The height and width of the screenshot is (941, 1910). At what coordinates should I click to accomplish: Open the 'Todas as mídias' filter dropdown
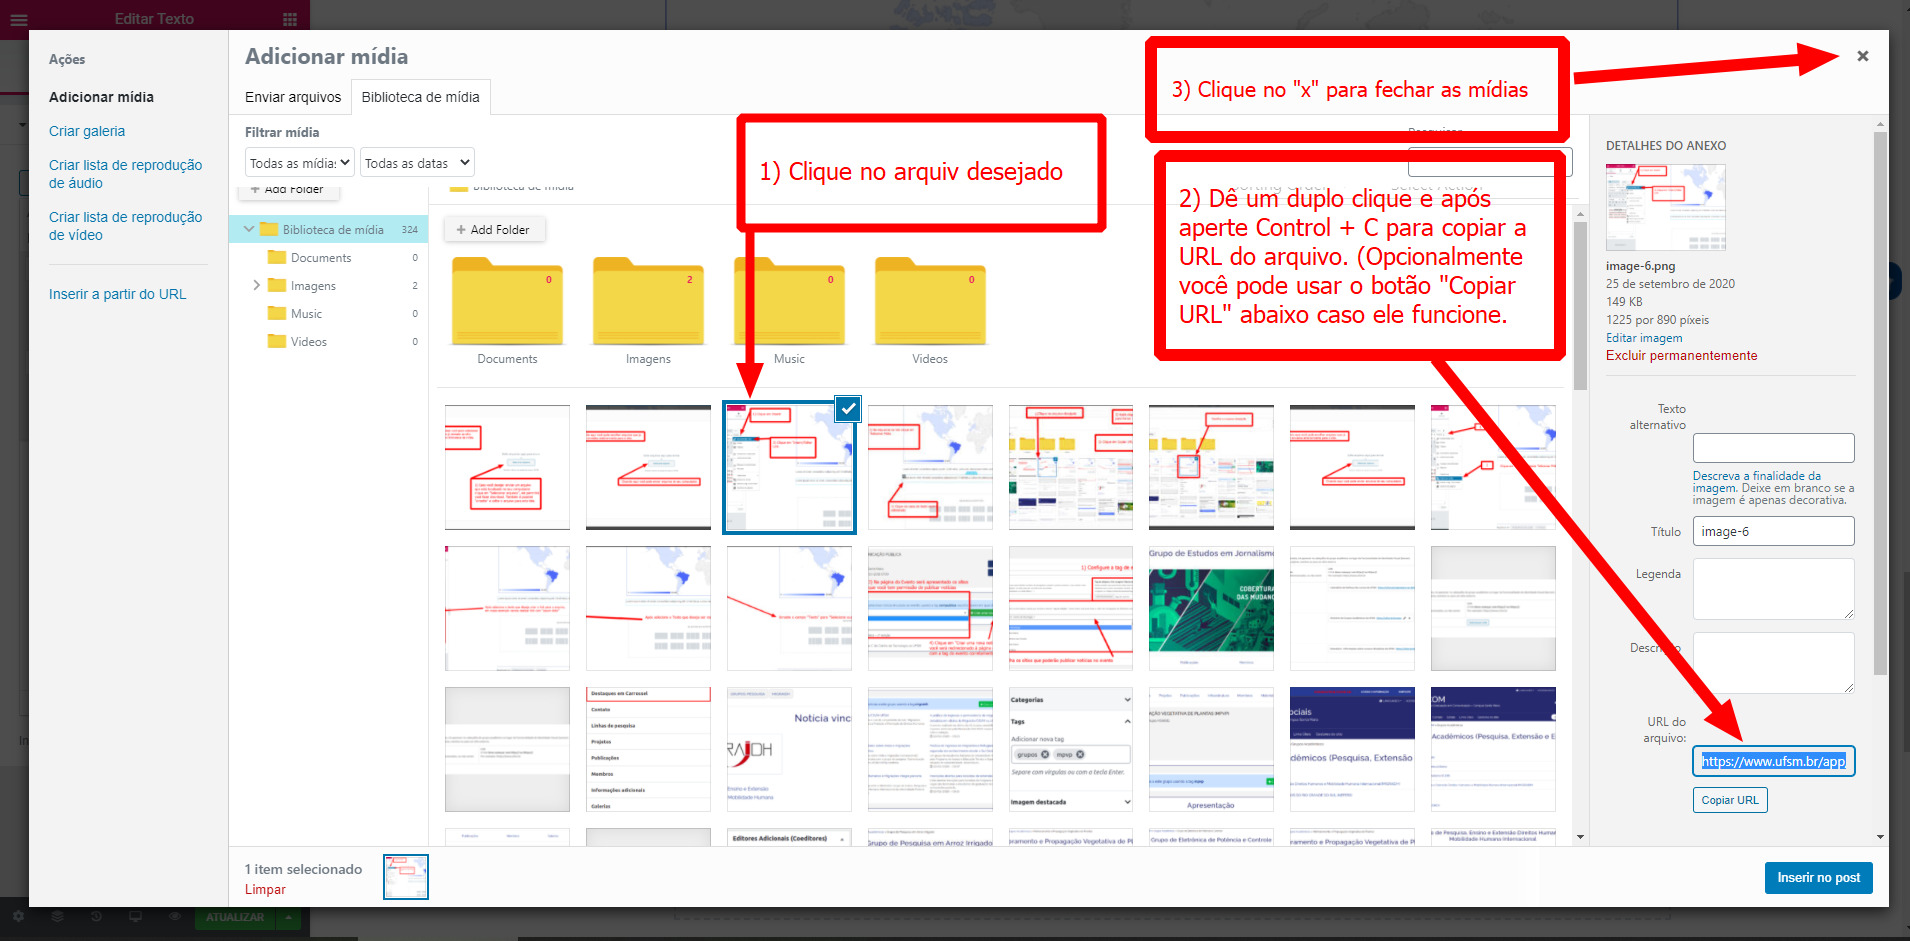pyautogui.click(x=300, y=163)
